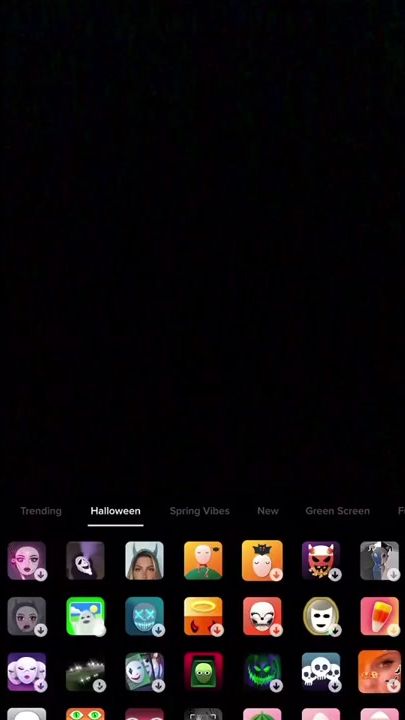Open the Spring Vibes tab
Image resolution: width=405 pixels, height=720 pixels.
(199, 511)
